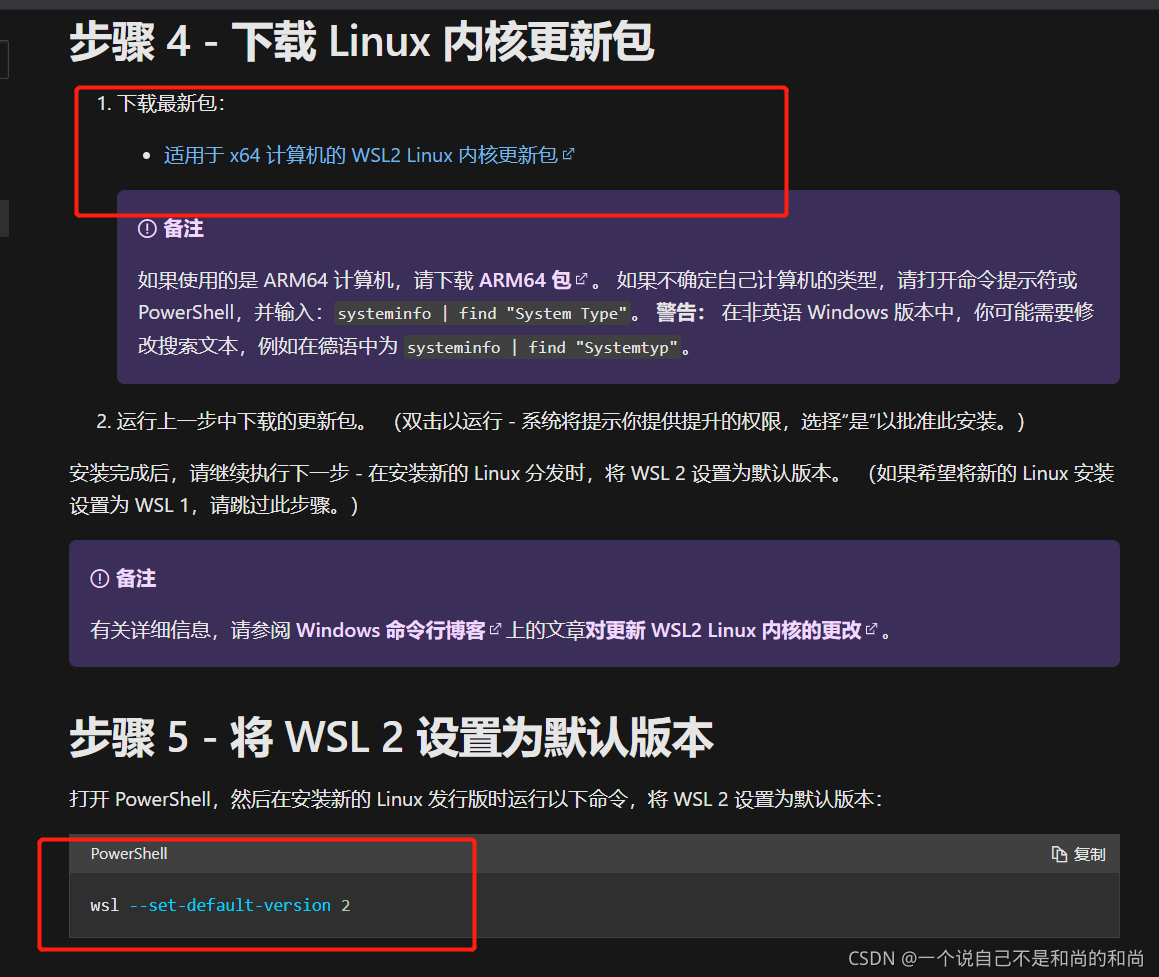Click the bold 警告： text in the note
The width and height of the screenshot is (1159, 977).
tap(680, 313)
